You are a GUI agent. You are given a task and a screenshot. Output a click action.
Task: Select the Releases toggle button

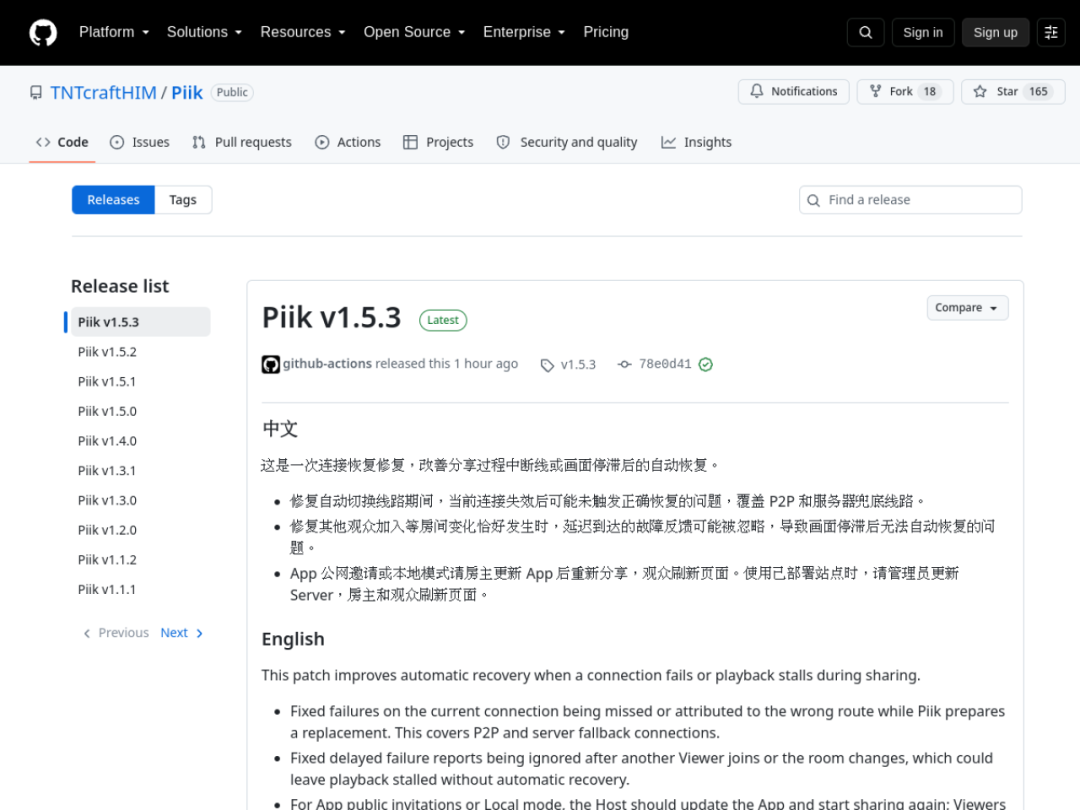click(114, 200)
